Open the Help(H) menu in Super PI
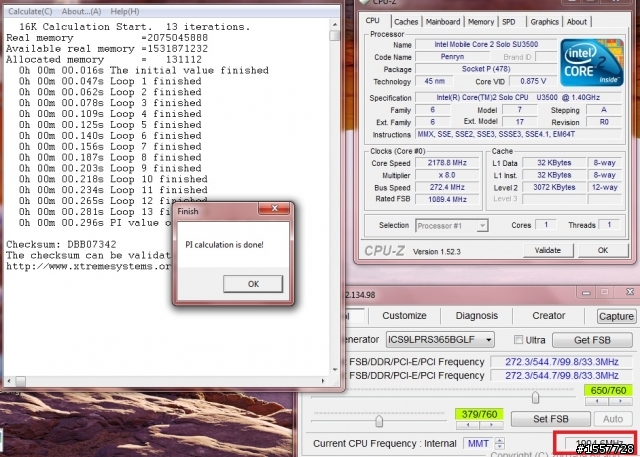Image resolution: width=640 pixels, height=457 pixels. click(x=125, y=11)
